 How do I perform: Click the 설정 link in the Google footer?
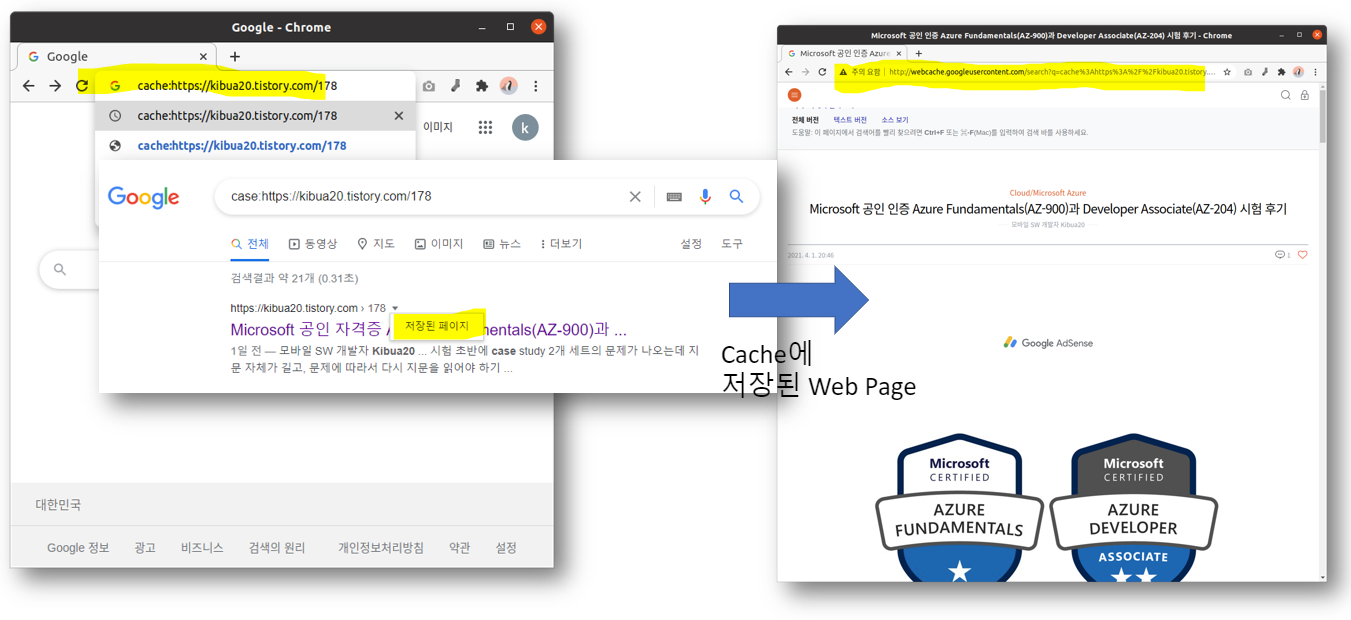506,548
